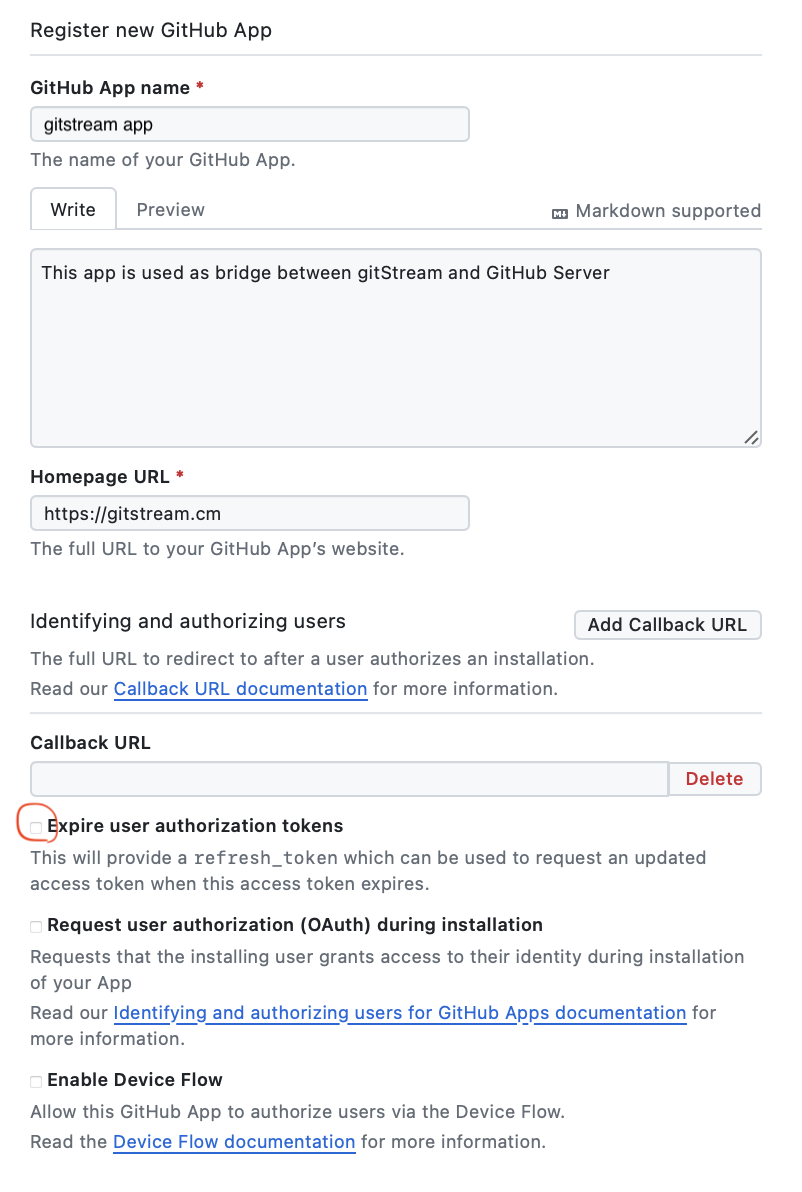Enable Expire user authorization tokens

pos(36,827)
